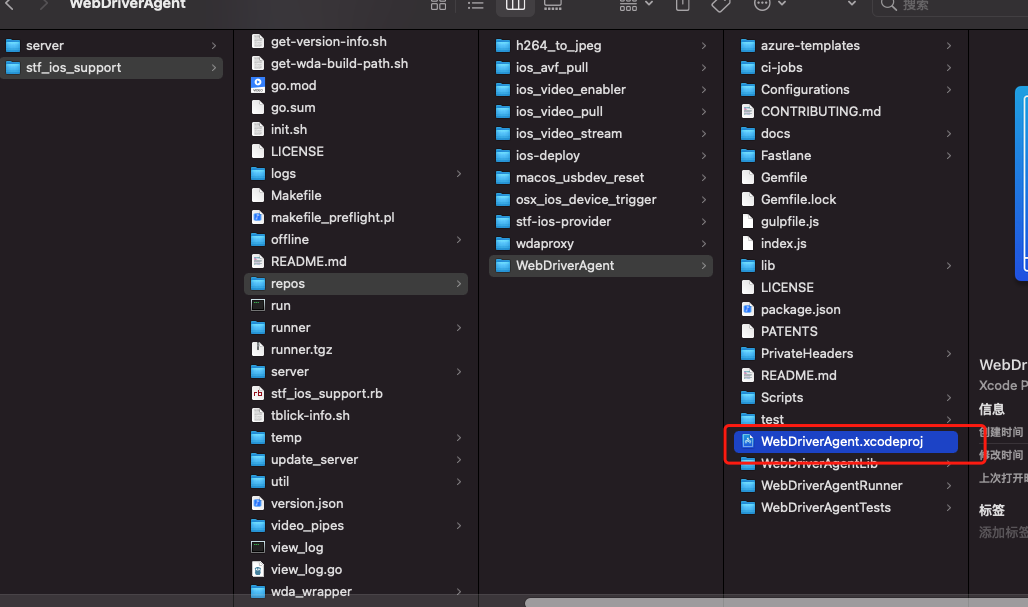Switch to list view in toolbar
The width and height of the screenshot is (1028, 607).
tap(476, 5)
